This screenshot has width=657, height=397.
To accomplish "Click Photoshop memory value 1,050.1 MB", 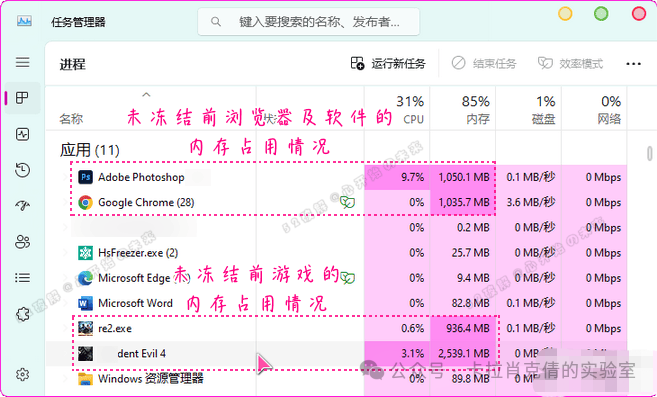I will click(x=464, y=177).
